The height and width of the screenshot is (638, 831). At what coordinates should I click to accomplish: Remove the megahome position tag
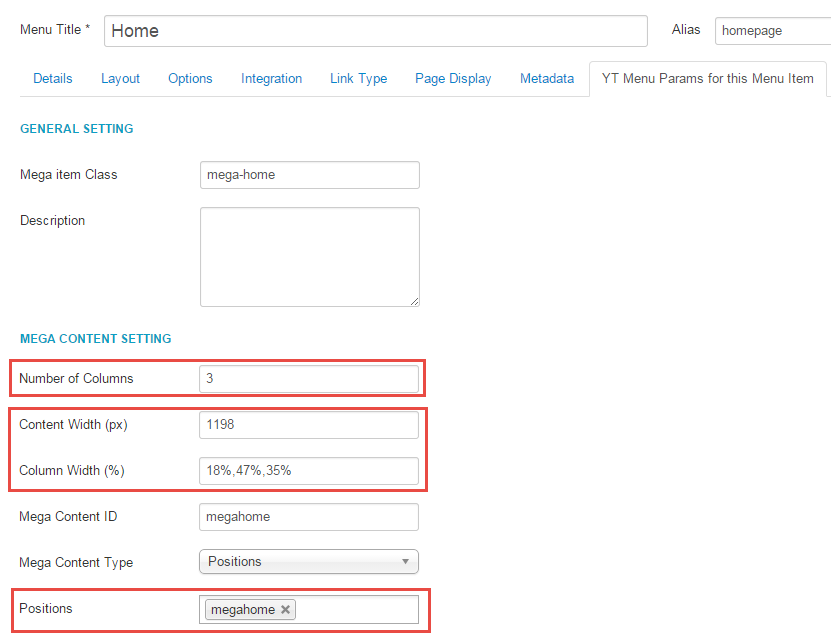pos(285,609)
